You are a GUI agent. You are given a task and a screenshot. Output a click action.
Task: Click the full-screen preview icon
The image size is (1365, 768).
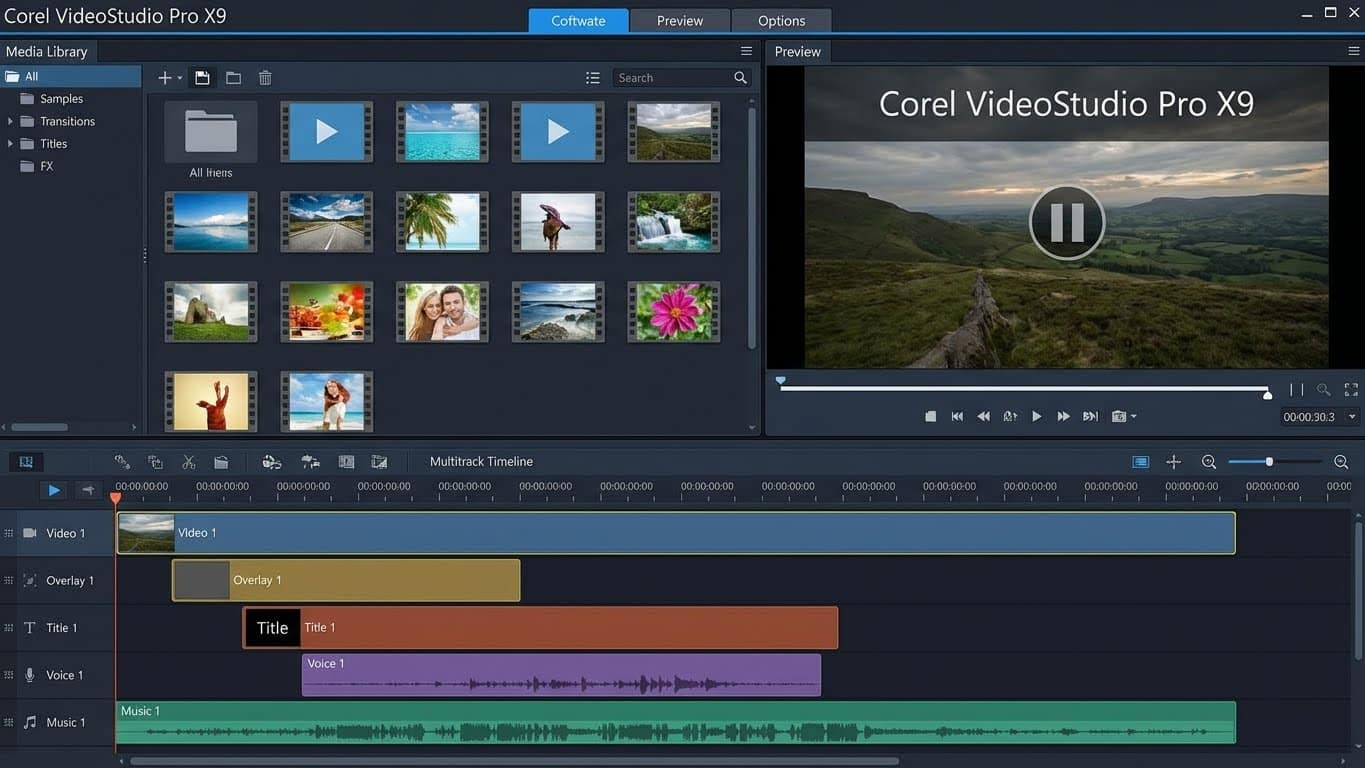(1351, 389)
